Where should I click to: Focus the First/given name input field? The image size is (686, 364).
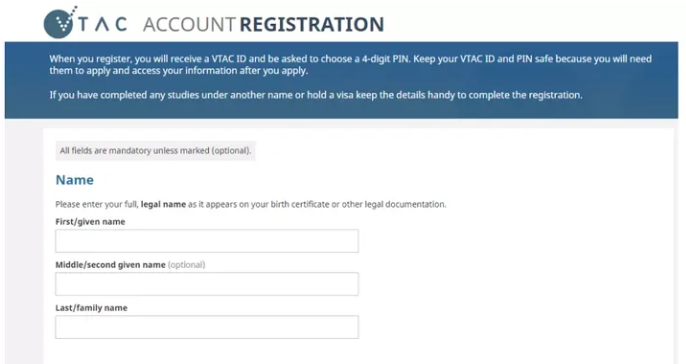[207, 241]
